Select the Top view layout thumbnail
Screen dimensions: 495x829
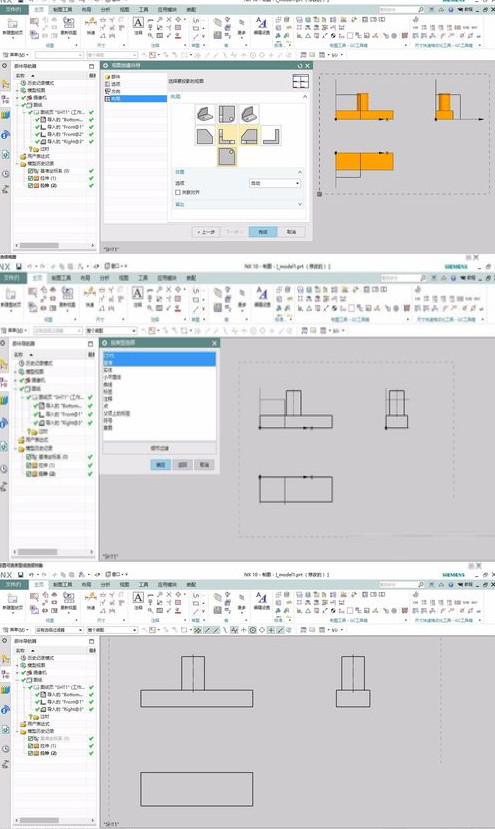pos(227,114)
